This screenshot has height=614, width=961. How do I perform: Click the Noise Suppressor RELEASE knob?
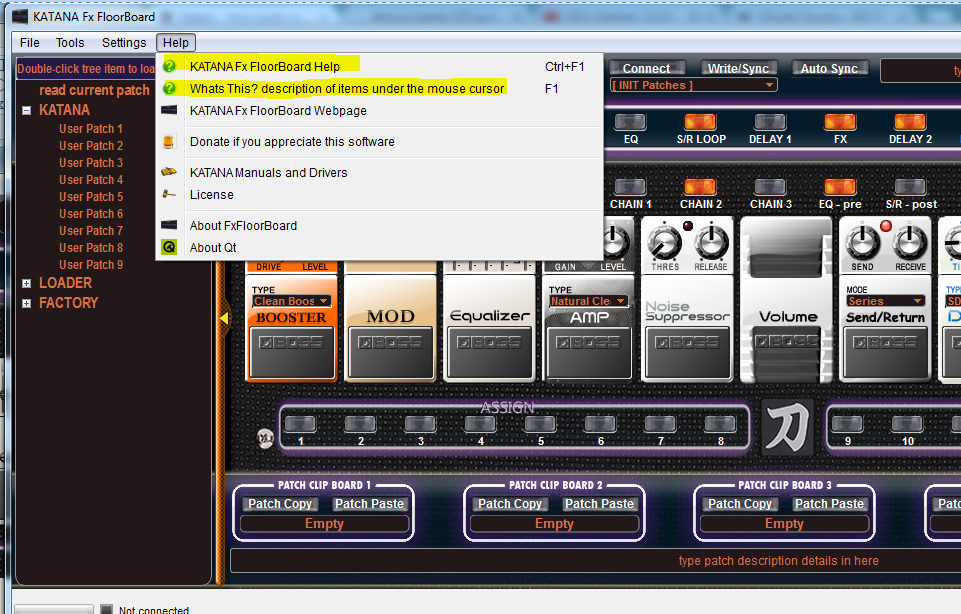coord(711,243)
